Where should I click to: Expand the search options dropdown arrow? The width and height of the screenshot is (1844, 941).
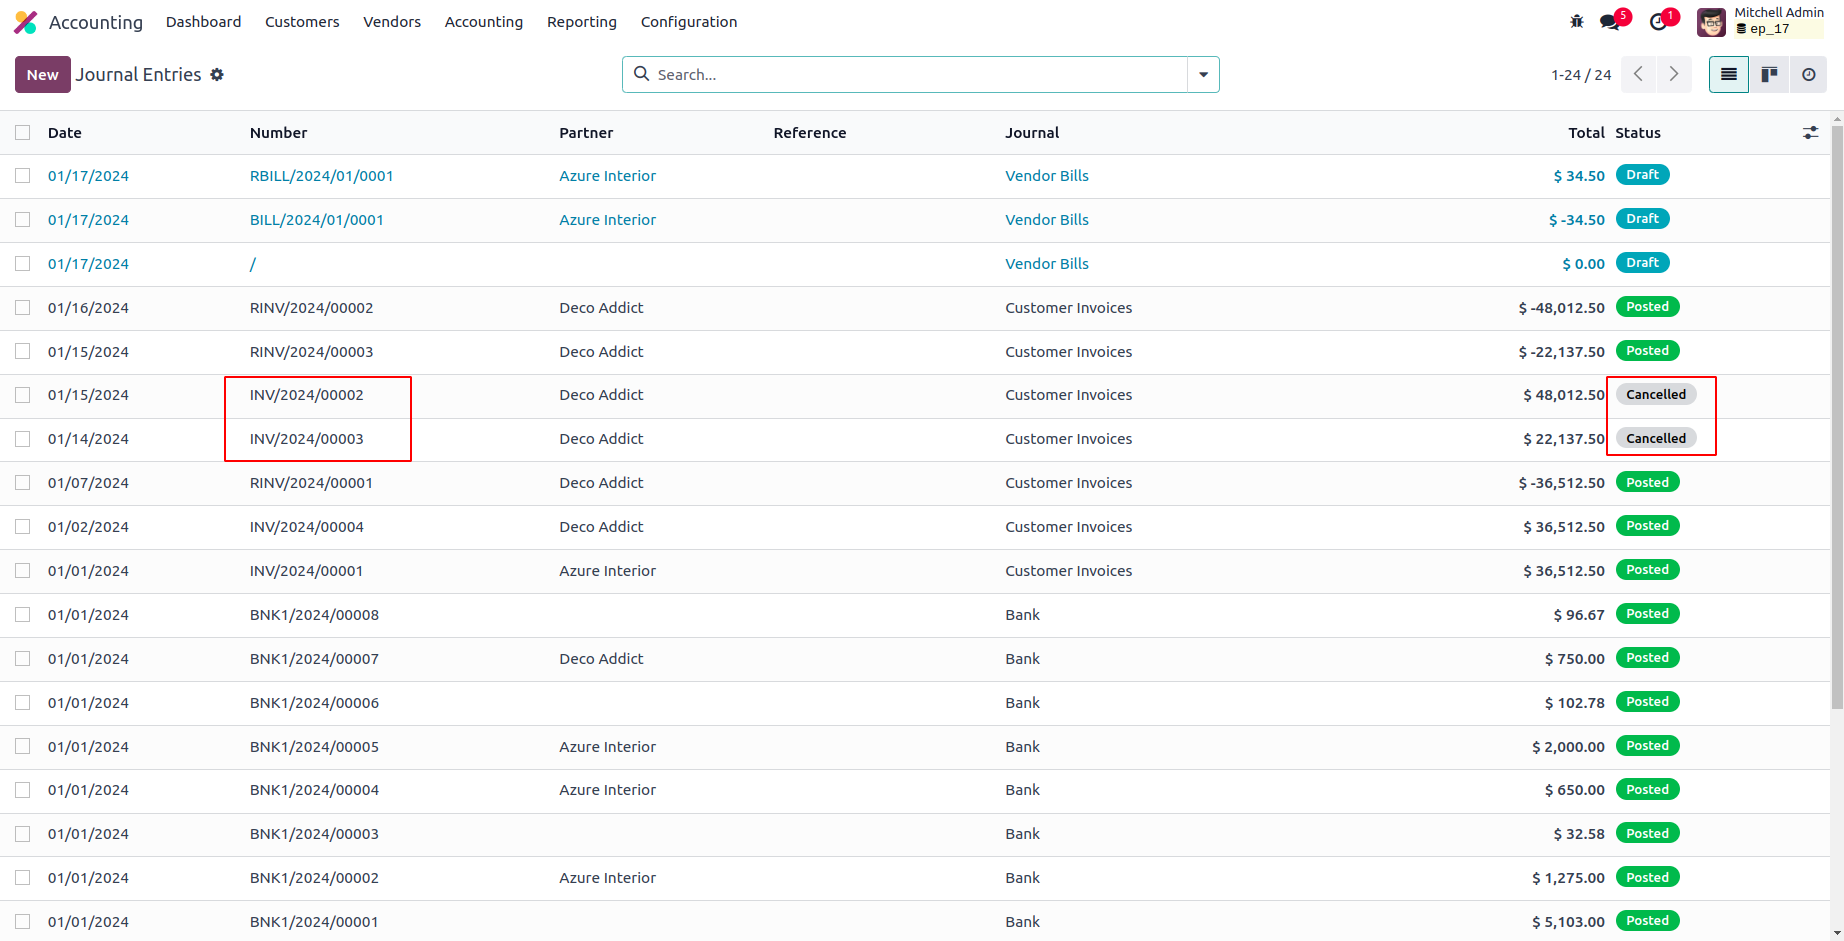point(1203,75)
